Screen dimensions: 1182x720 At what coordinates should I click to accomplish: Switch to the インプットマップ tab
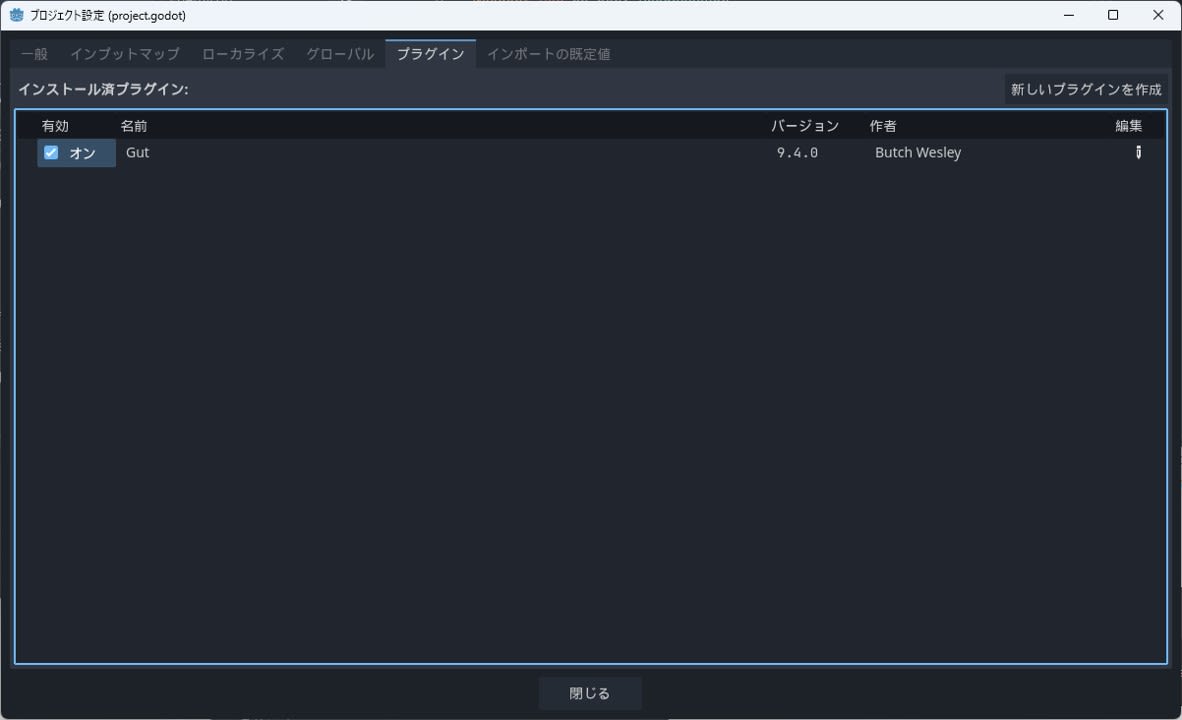tap(125, 54)
